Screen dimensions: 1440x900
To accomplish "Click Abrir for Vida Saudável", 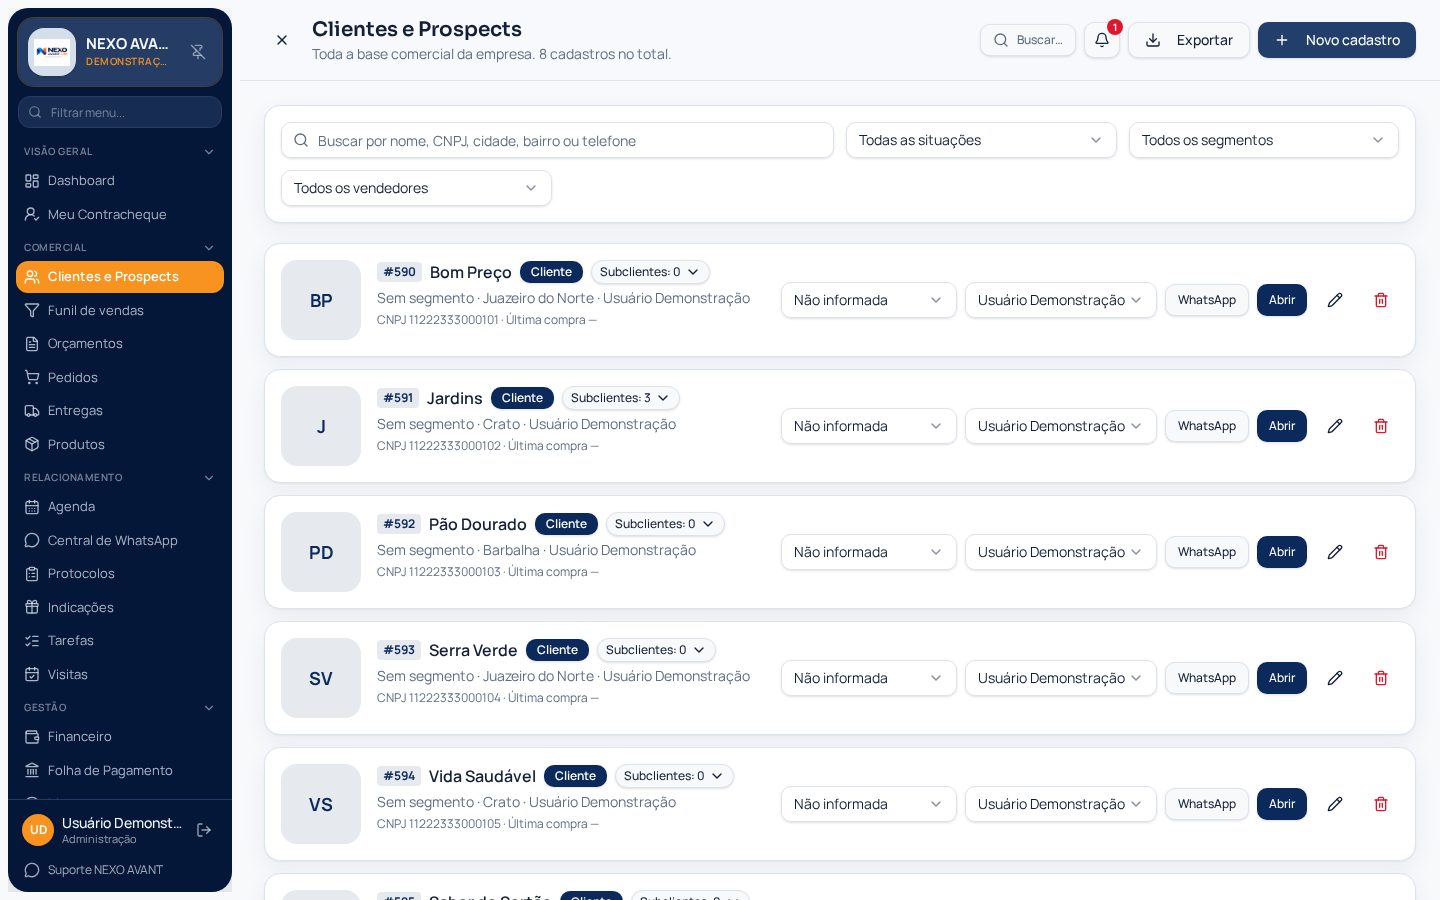I will [1282, 804].
